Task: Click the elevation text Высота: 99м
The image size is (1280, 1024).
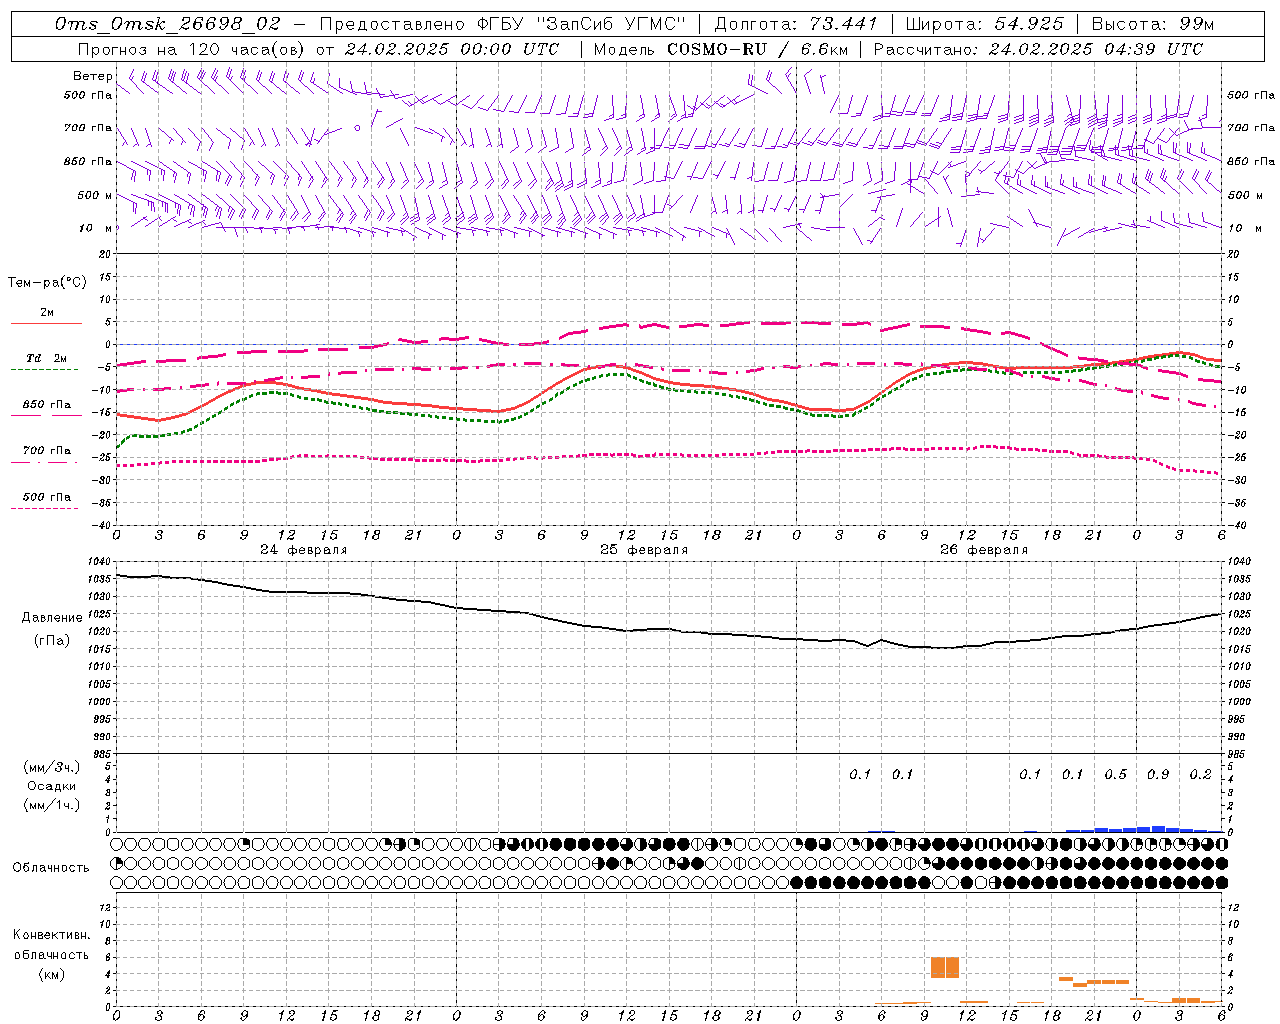Action: [1154, 24]
